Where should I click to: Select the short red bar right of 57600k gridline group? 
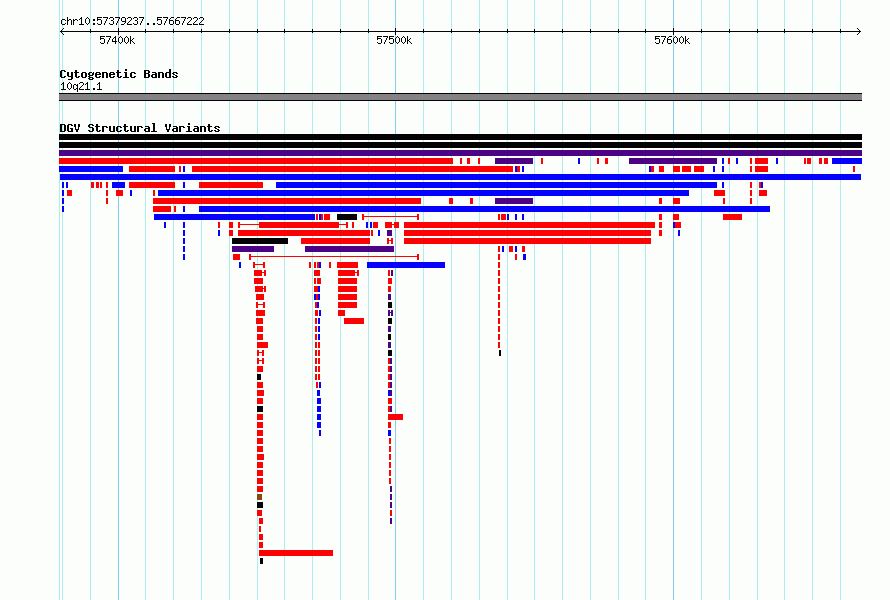732,217
